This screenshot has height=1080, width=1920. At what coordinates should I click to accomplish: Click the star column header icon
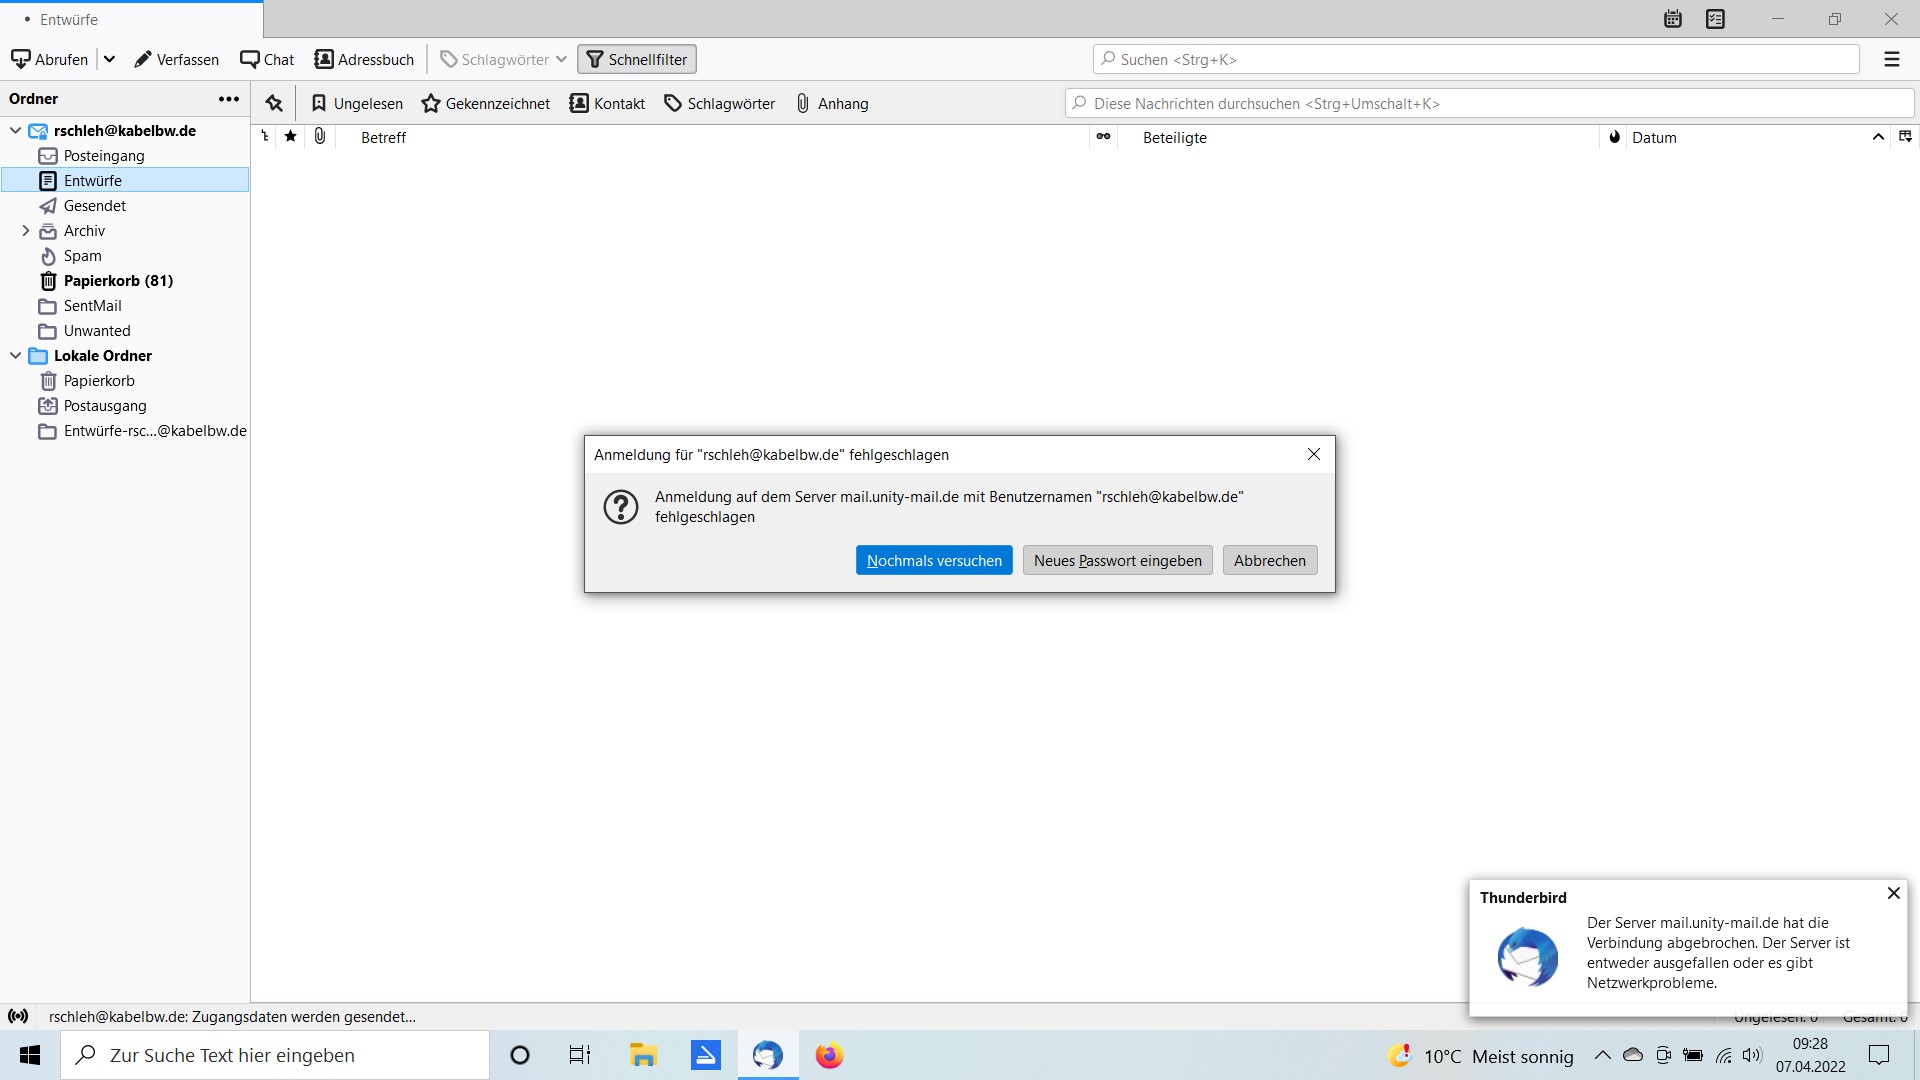pyautogui.click(x=291, y=137)
